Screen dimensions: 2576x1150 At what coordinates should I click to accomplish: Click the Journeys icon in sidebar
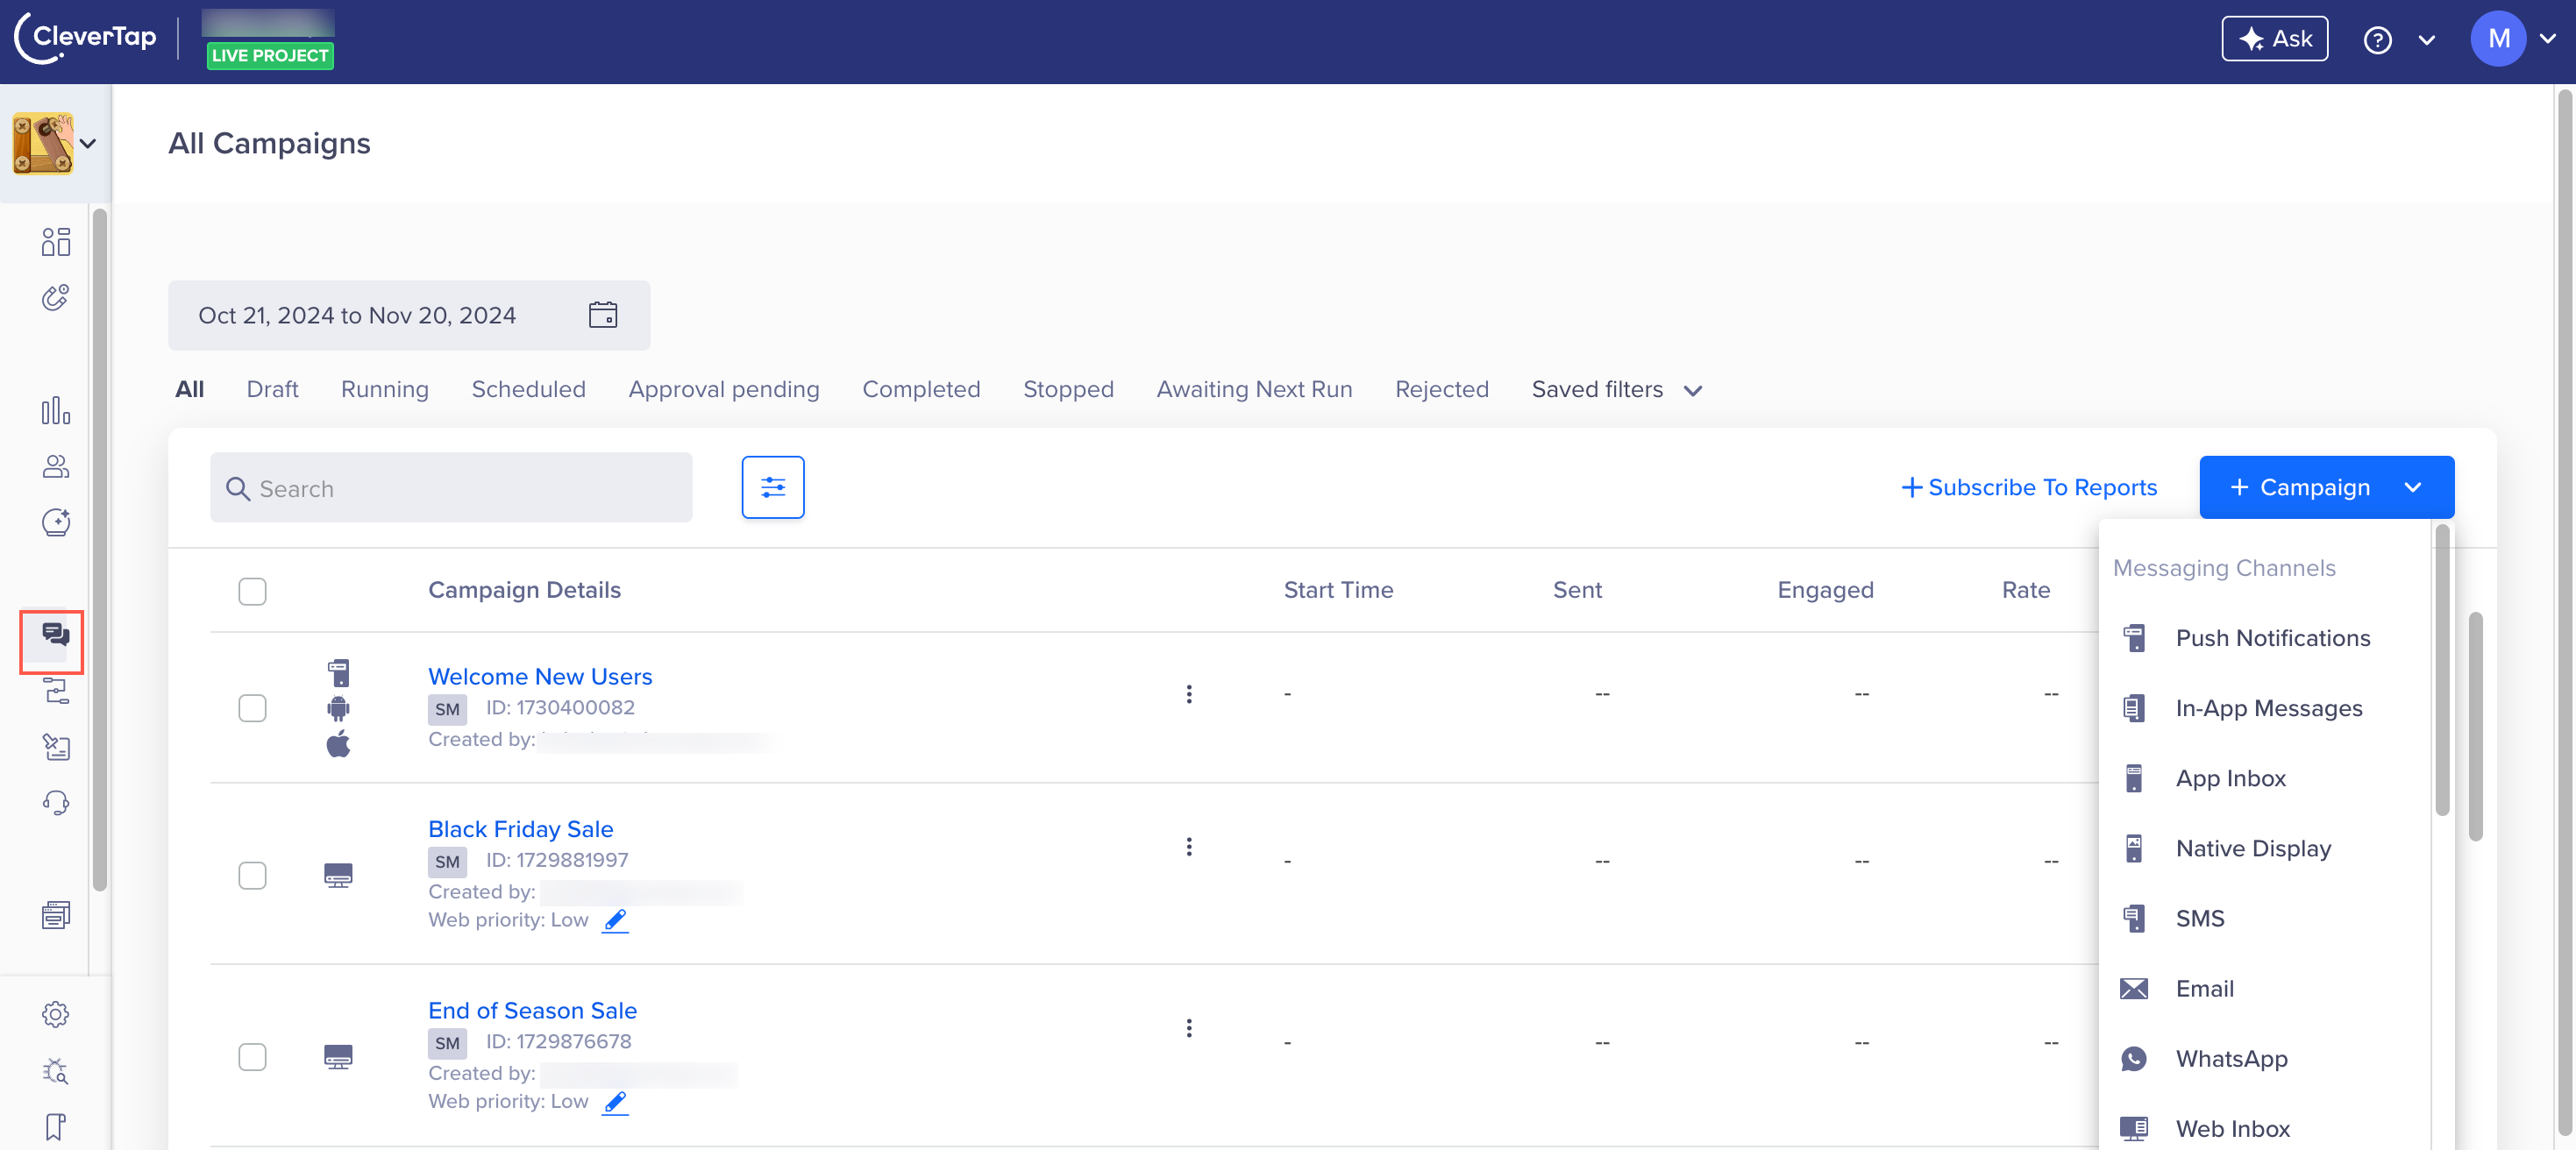coord(54,692)
